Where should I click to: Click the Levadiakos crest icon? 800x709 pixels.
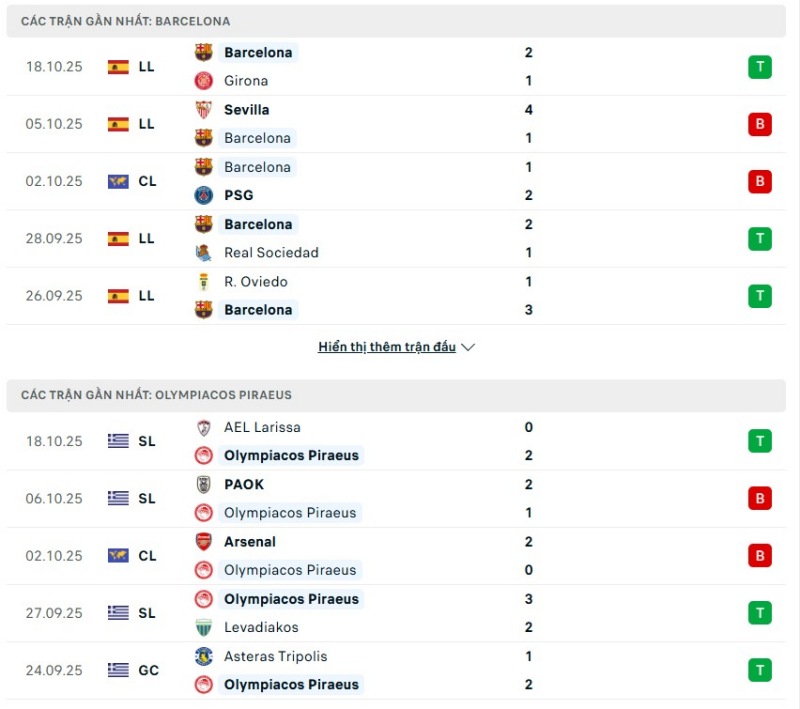204,628
